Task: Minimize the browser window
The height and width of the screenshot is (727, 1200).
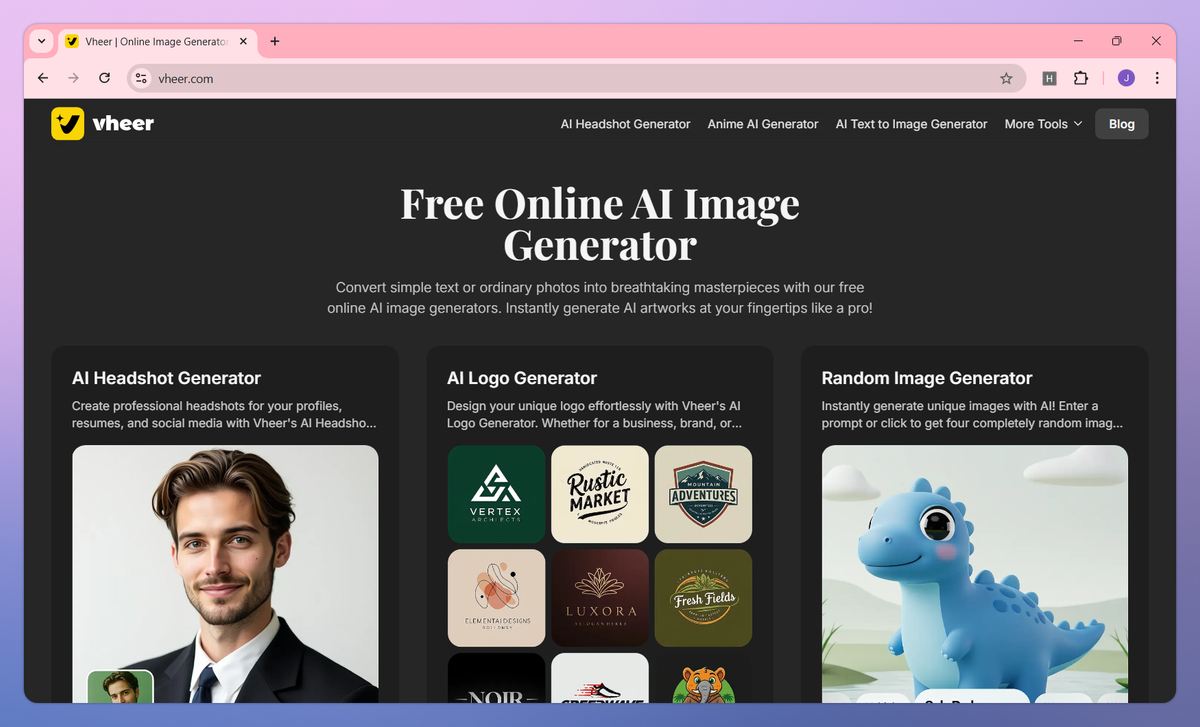Action: click(1079, 41)
